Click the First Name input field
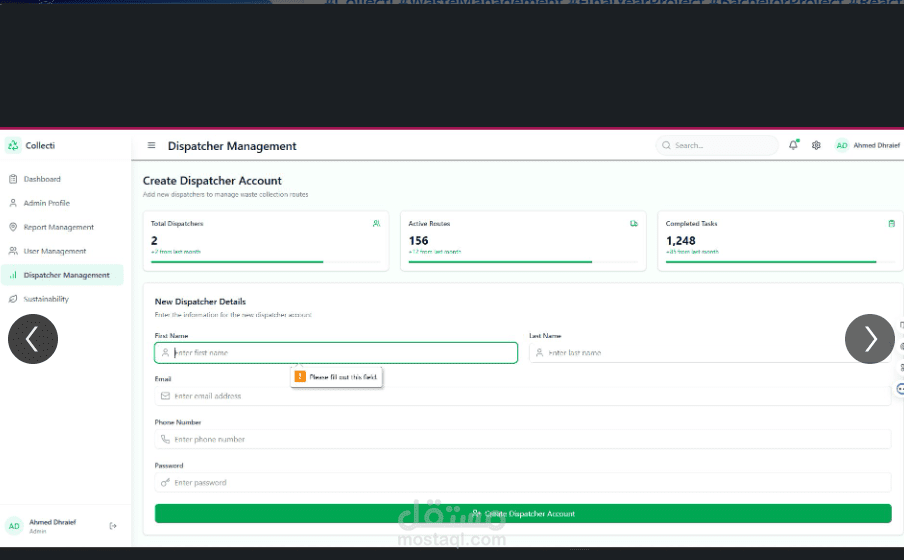The image size is (904, 560). tap(336, 352)
